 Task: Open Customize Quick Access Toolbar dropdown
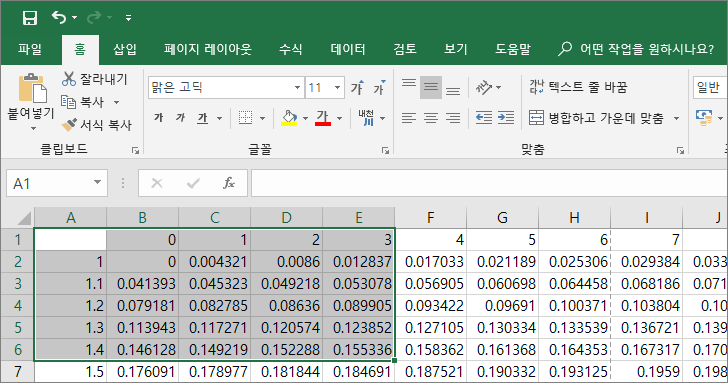click(128, 18)
